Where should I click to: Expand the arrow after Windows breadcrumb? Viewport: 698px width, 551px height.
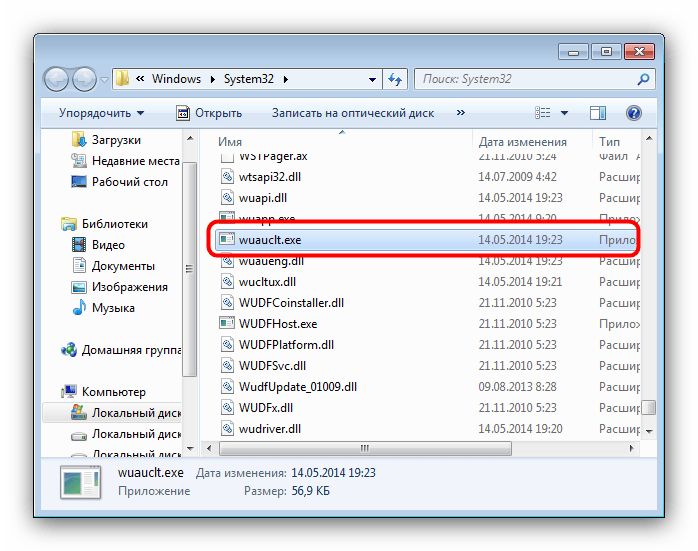pyautogui.click(x=213, y=79)
